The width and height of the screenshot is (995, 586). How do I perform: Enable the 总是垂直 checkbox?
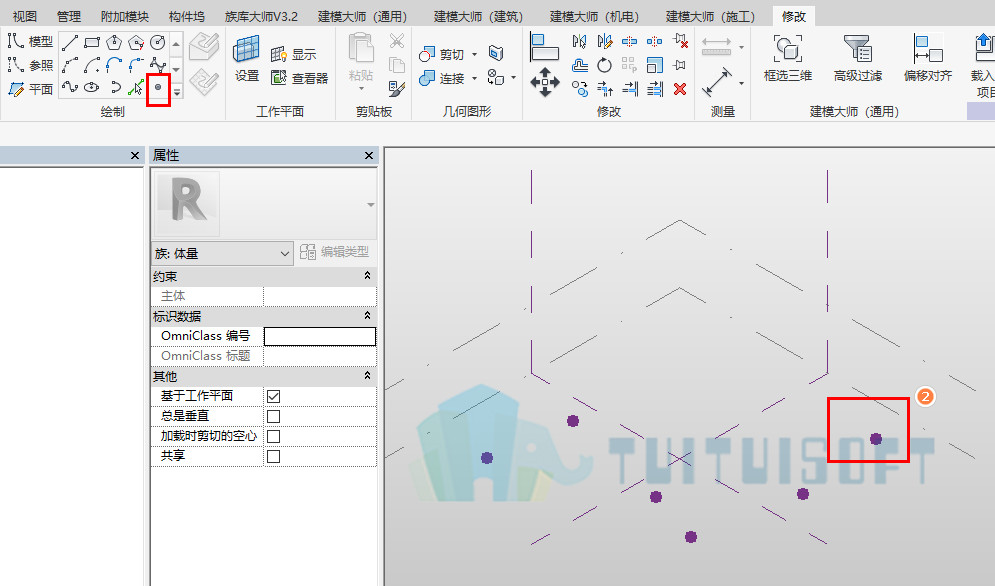273,416
